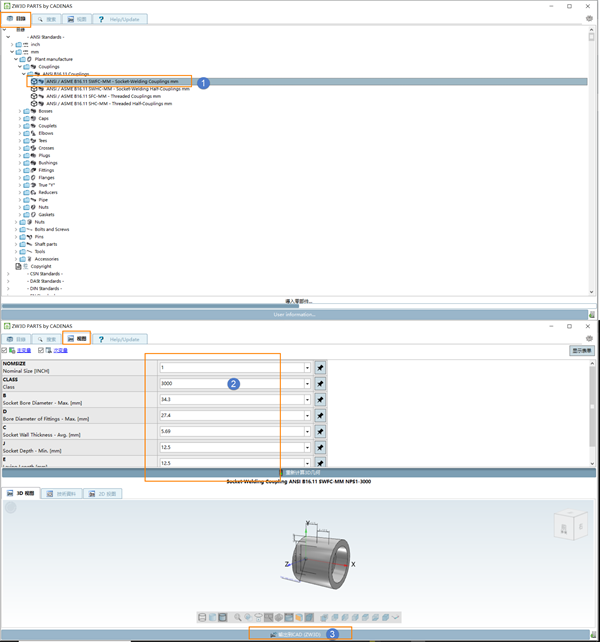Click the orientation cube in 3D view
This screenshot has height=642, width=600.
click(571, 525)
